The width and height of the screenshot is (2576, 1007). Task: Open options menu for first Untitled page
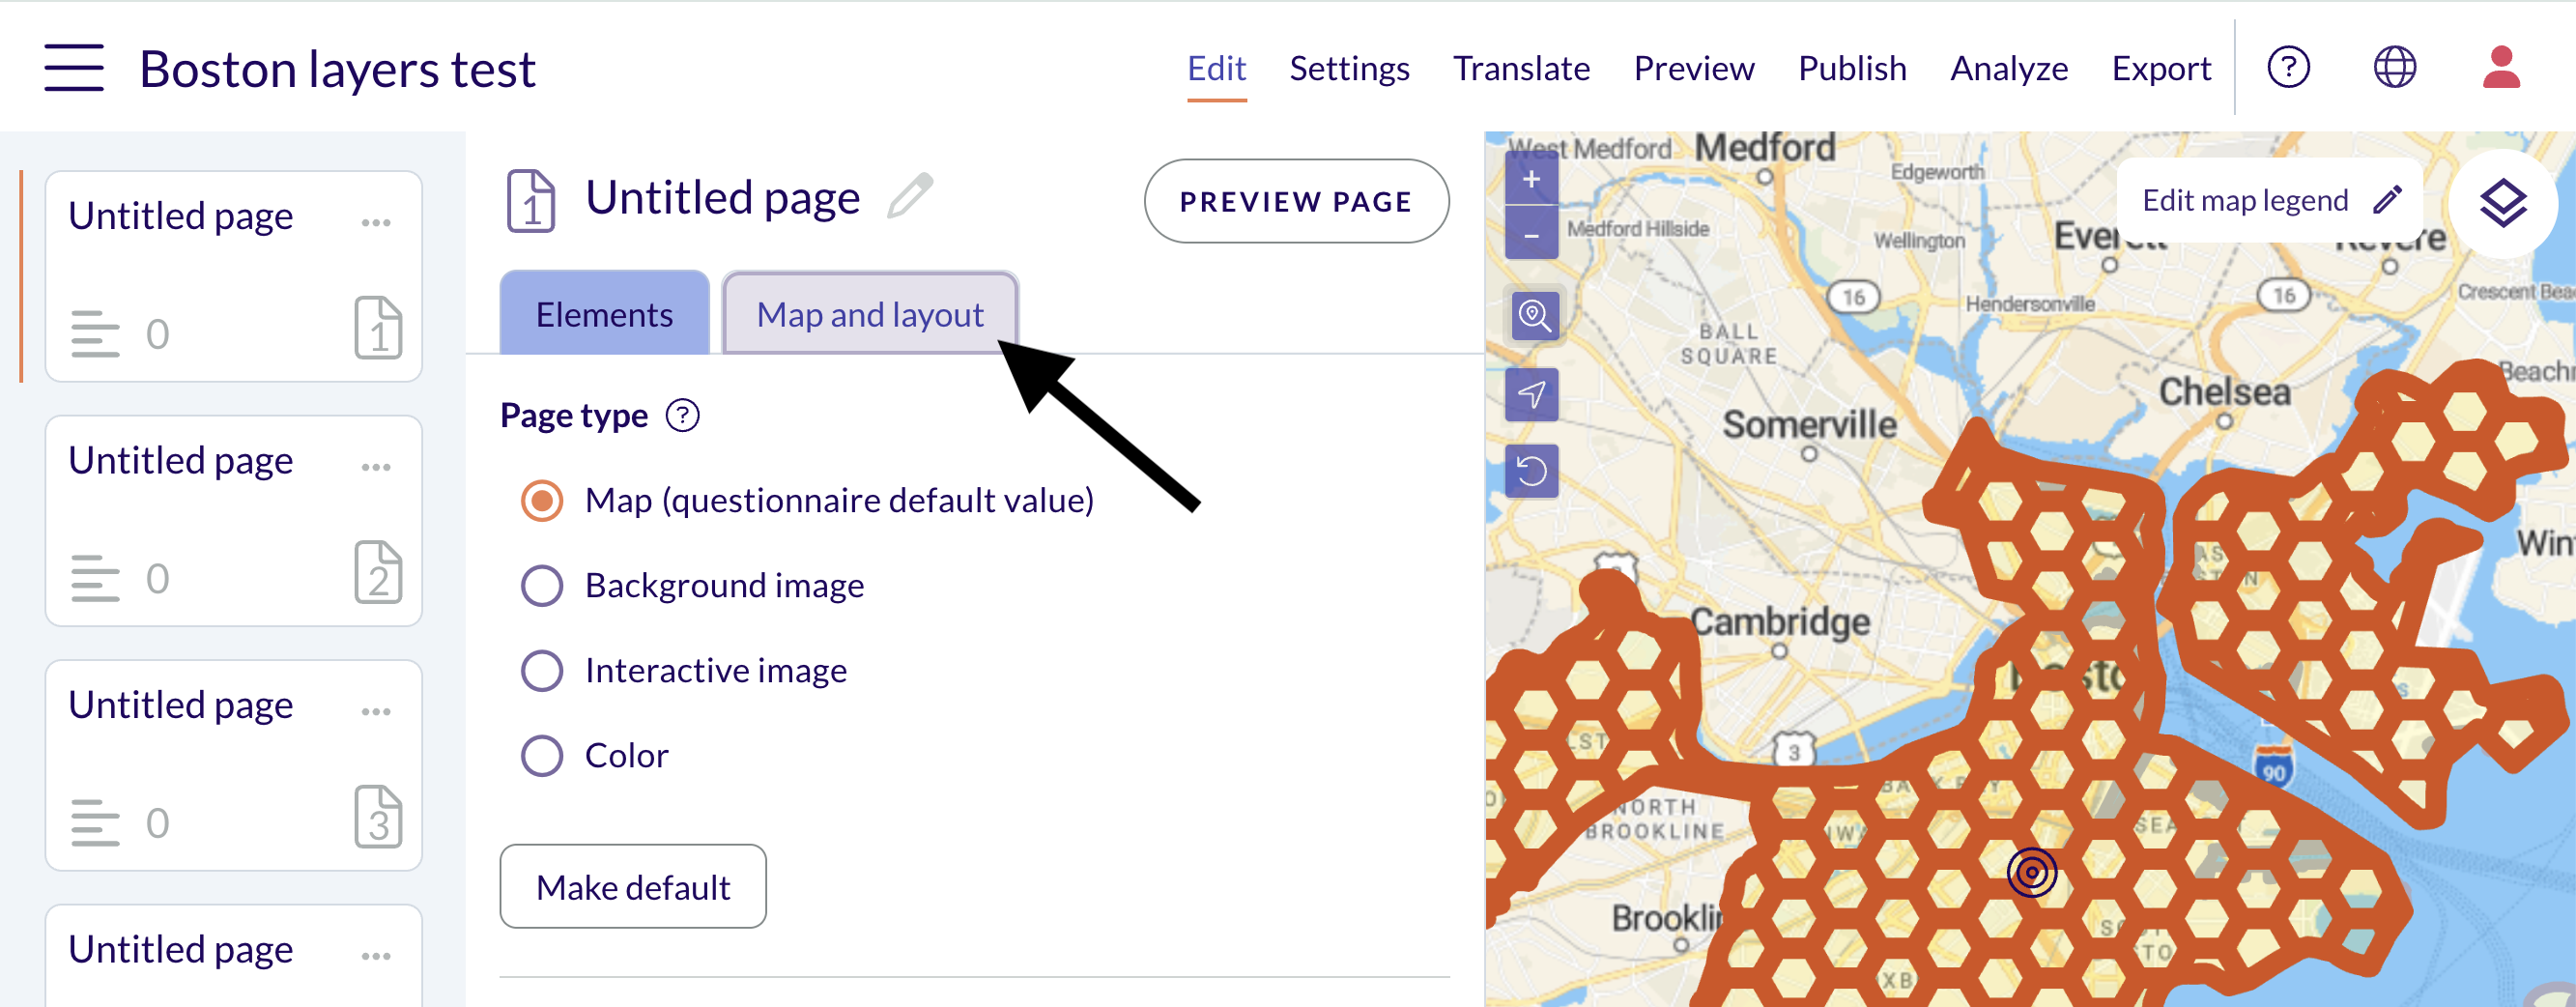376,222
